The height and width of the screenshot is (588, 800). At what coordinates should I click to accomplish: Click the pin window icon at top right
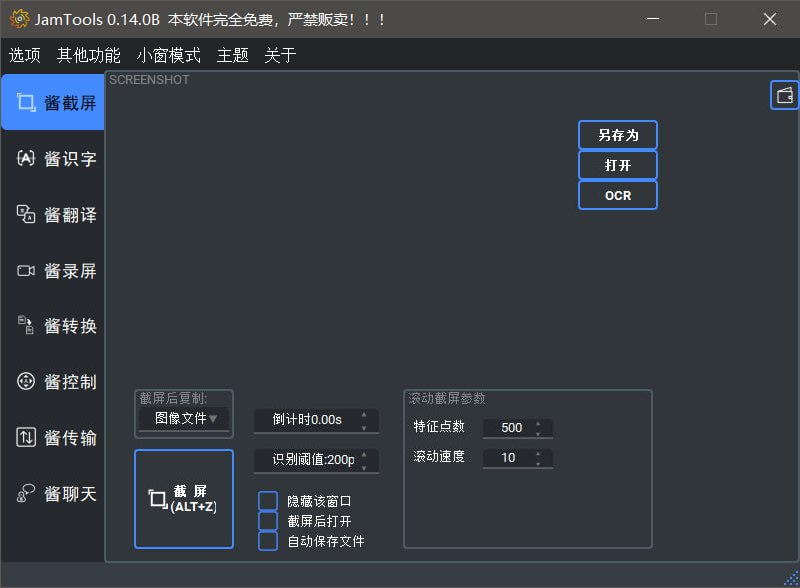click(784, 95)
